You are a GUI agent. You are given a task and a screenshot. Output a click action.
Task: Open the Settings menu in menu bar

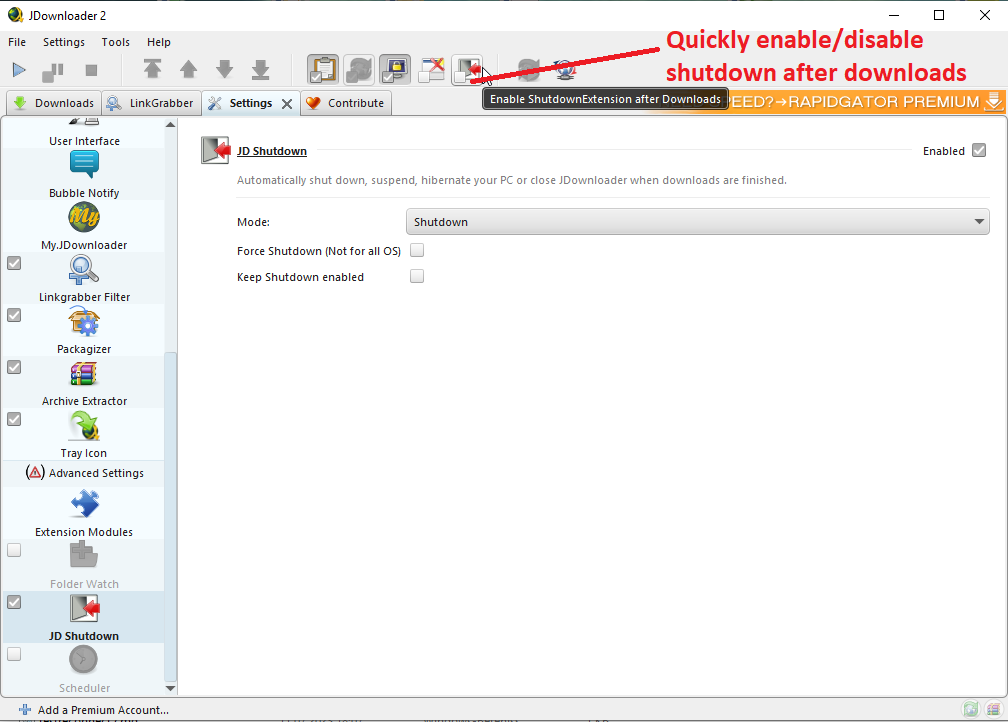(x=64, y=42)
